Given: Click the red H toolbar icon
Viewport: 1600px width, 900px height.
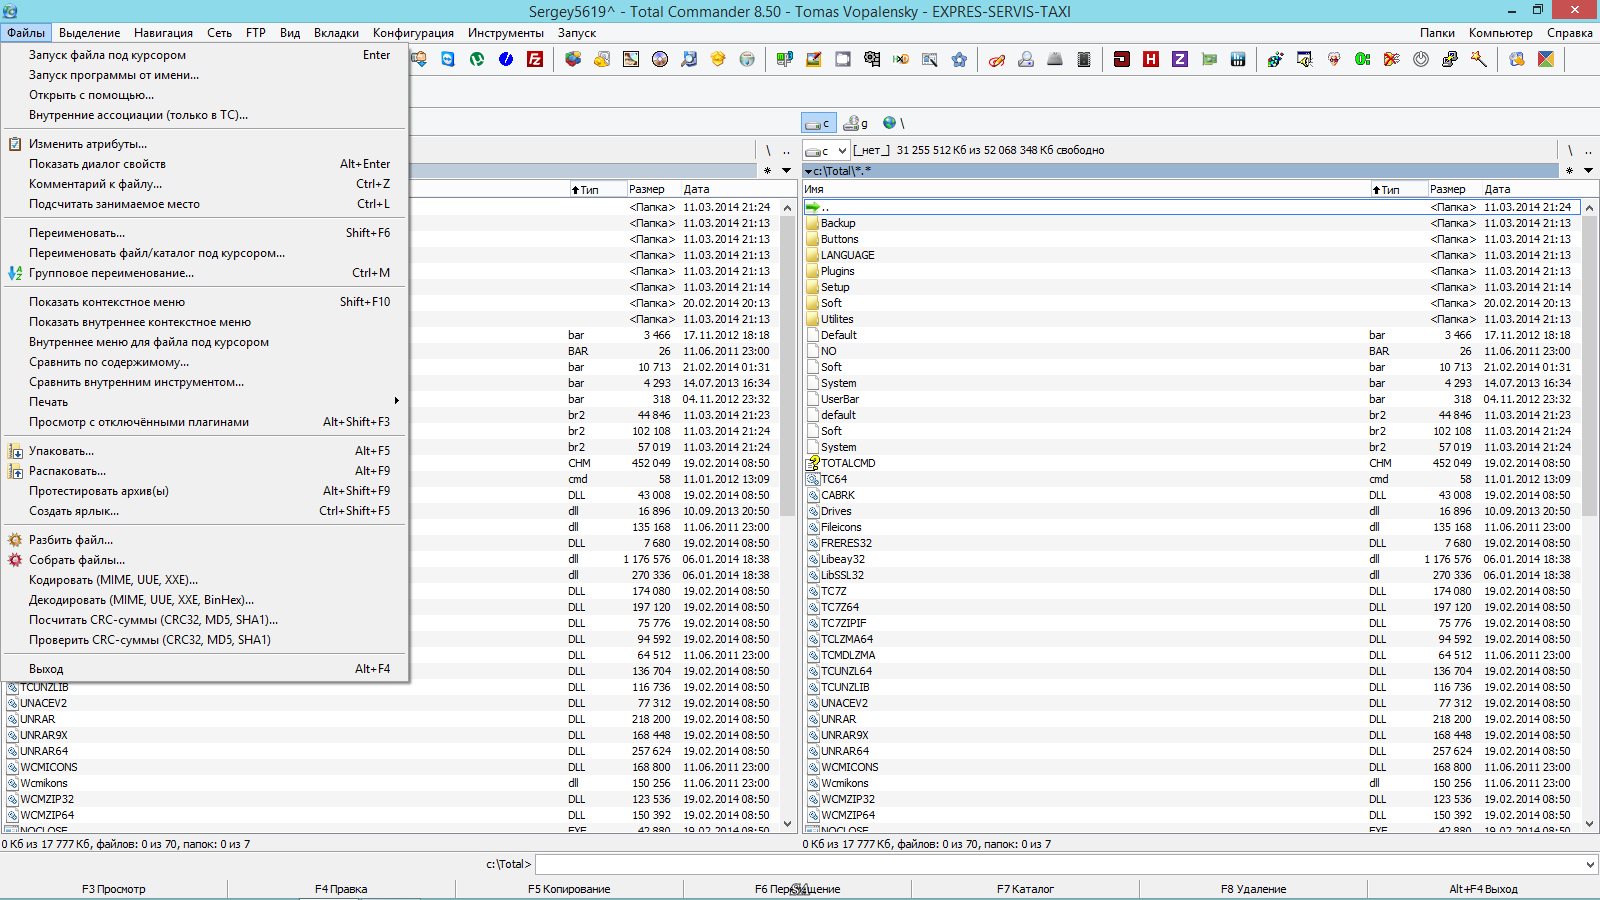Looking at the screenshot, I should [1151, 59].
